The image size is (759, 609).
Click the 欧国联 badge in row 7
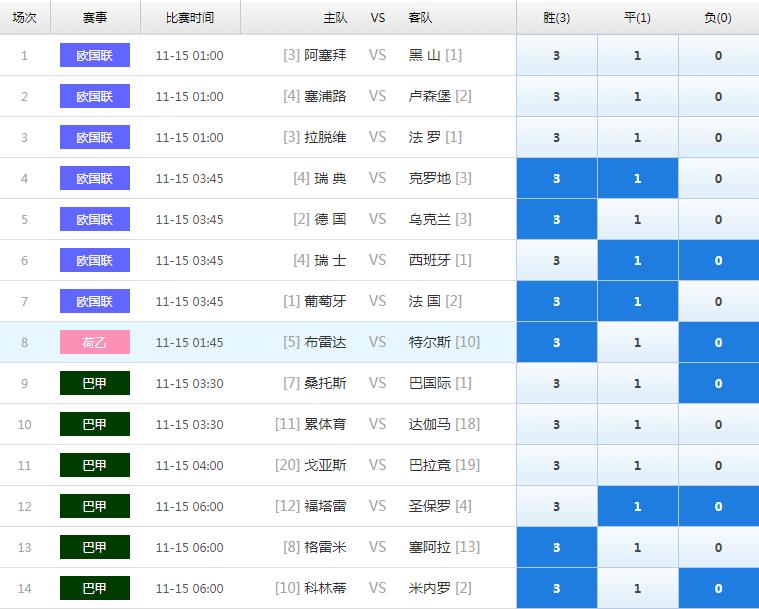tap(95, 301)
